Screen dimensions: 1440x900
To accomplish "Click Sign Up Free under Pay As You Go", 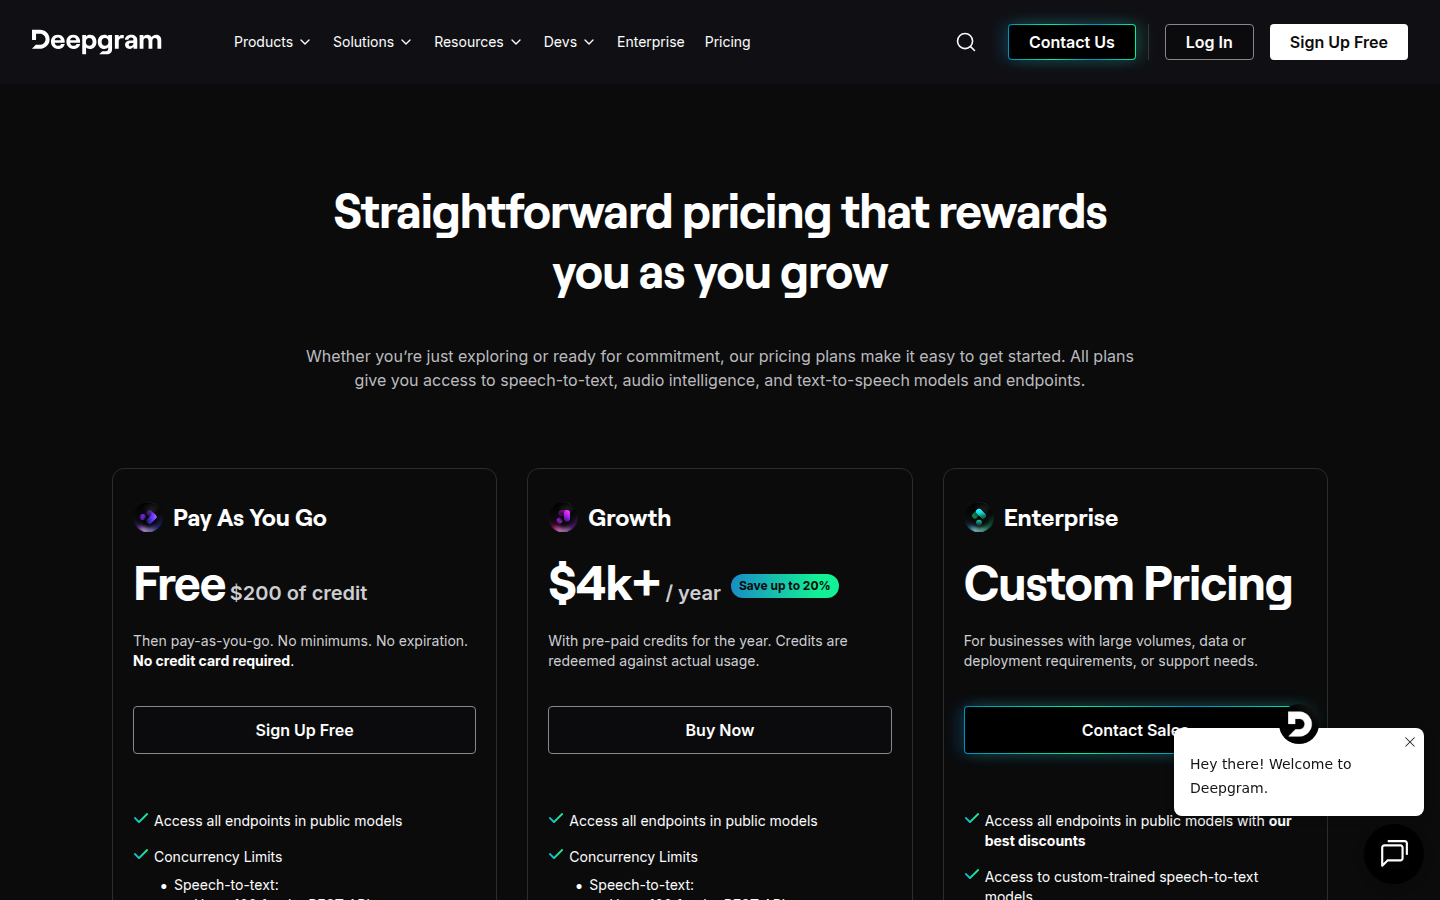I will pos(304,730).
